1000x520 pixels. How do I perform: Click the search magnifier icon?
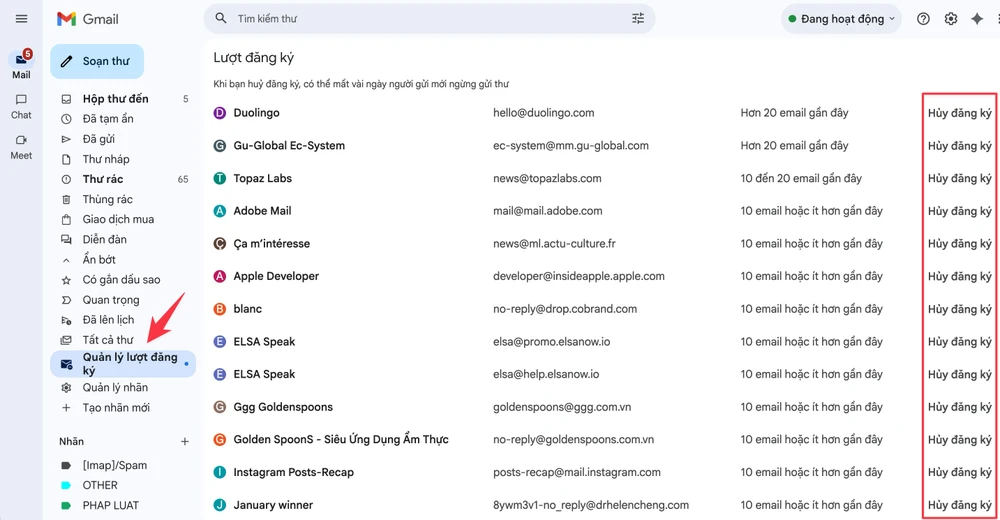pos(221,19)
